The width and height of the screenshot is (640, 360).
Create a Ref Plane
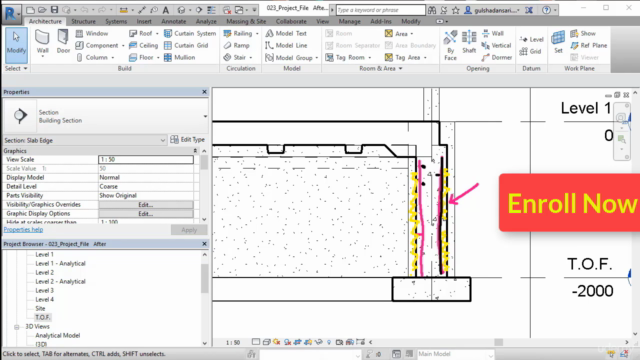pos(589,45)
